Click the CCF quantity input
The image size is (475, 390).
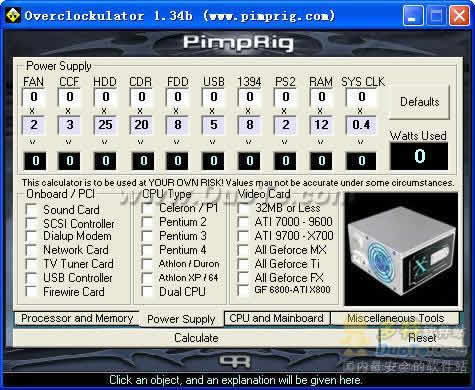coord(69,97)
